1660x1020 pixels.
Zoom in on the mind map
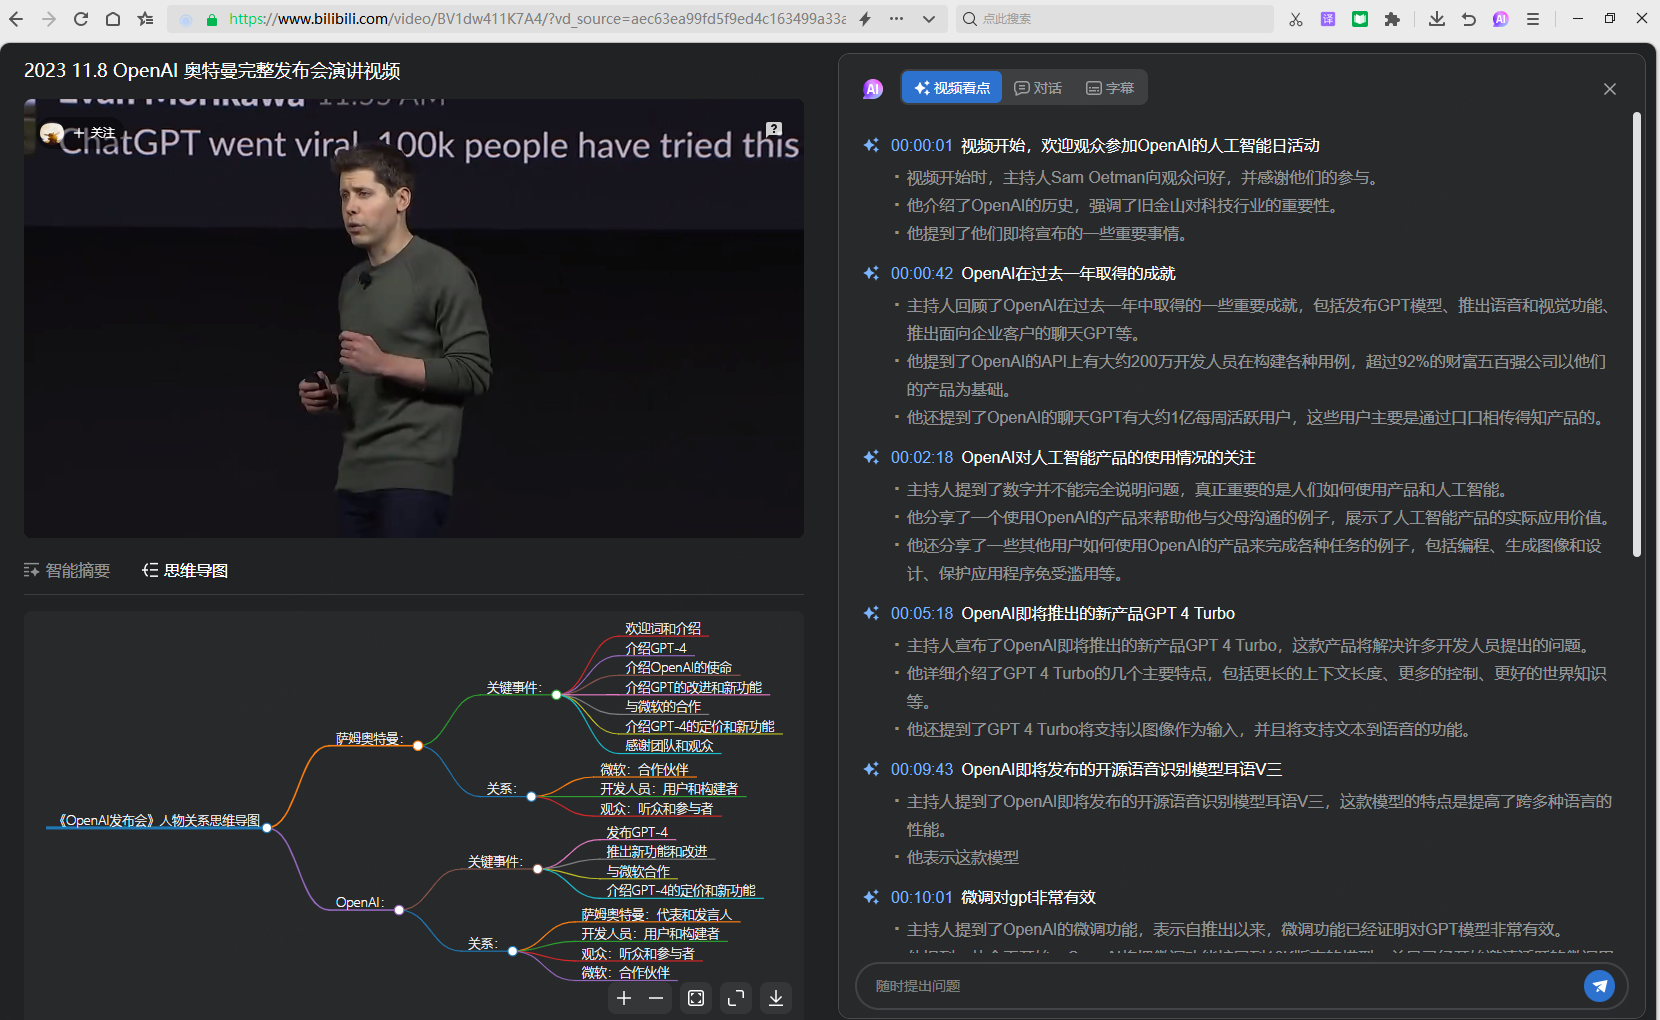pyautogui.click(x=624, y=998)
